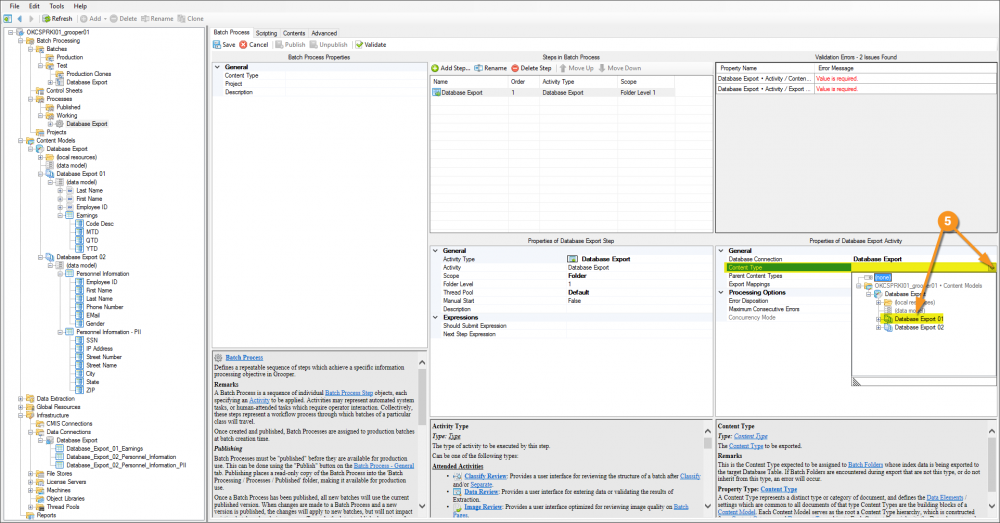Select Database_Export_01_Earnings in the tree

coord(106,449)
